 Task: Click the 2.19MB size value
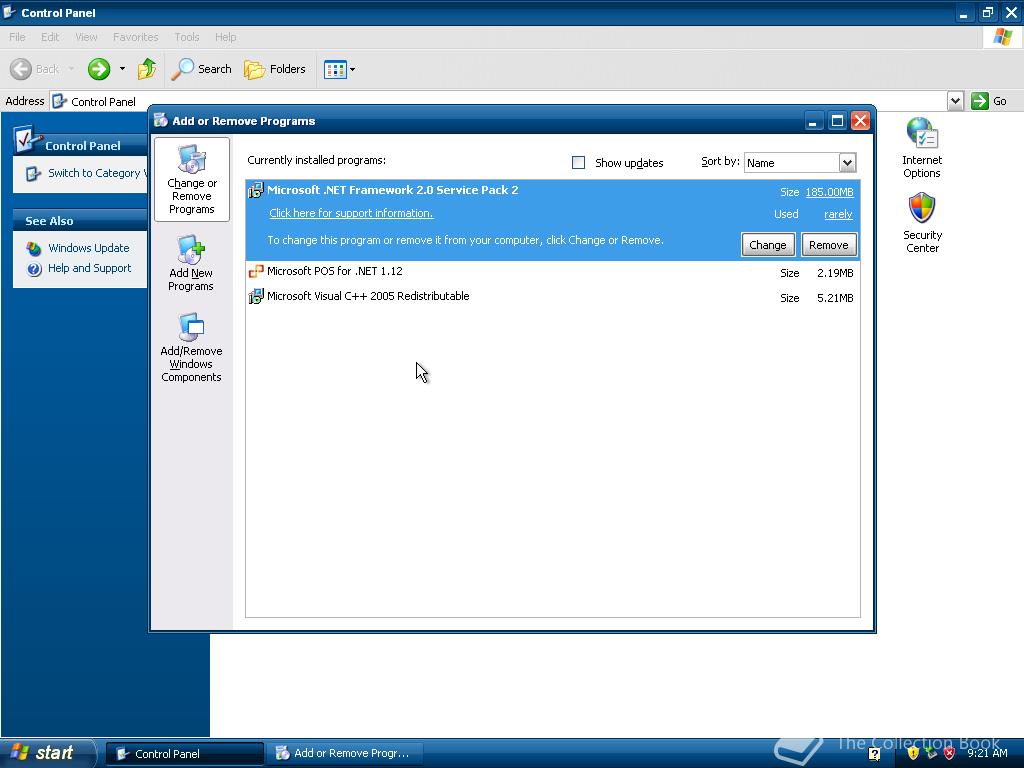(x=835, y=273)
